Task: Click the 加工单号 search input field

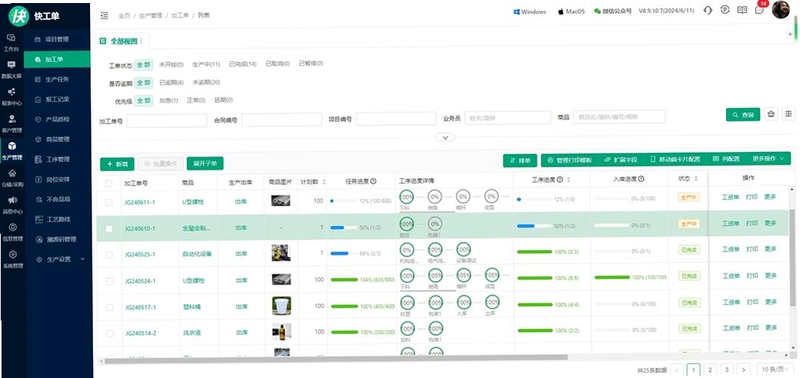Action: (167, 120)
